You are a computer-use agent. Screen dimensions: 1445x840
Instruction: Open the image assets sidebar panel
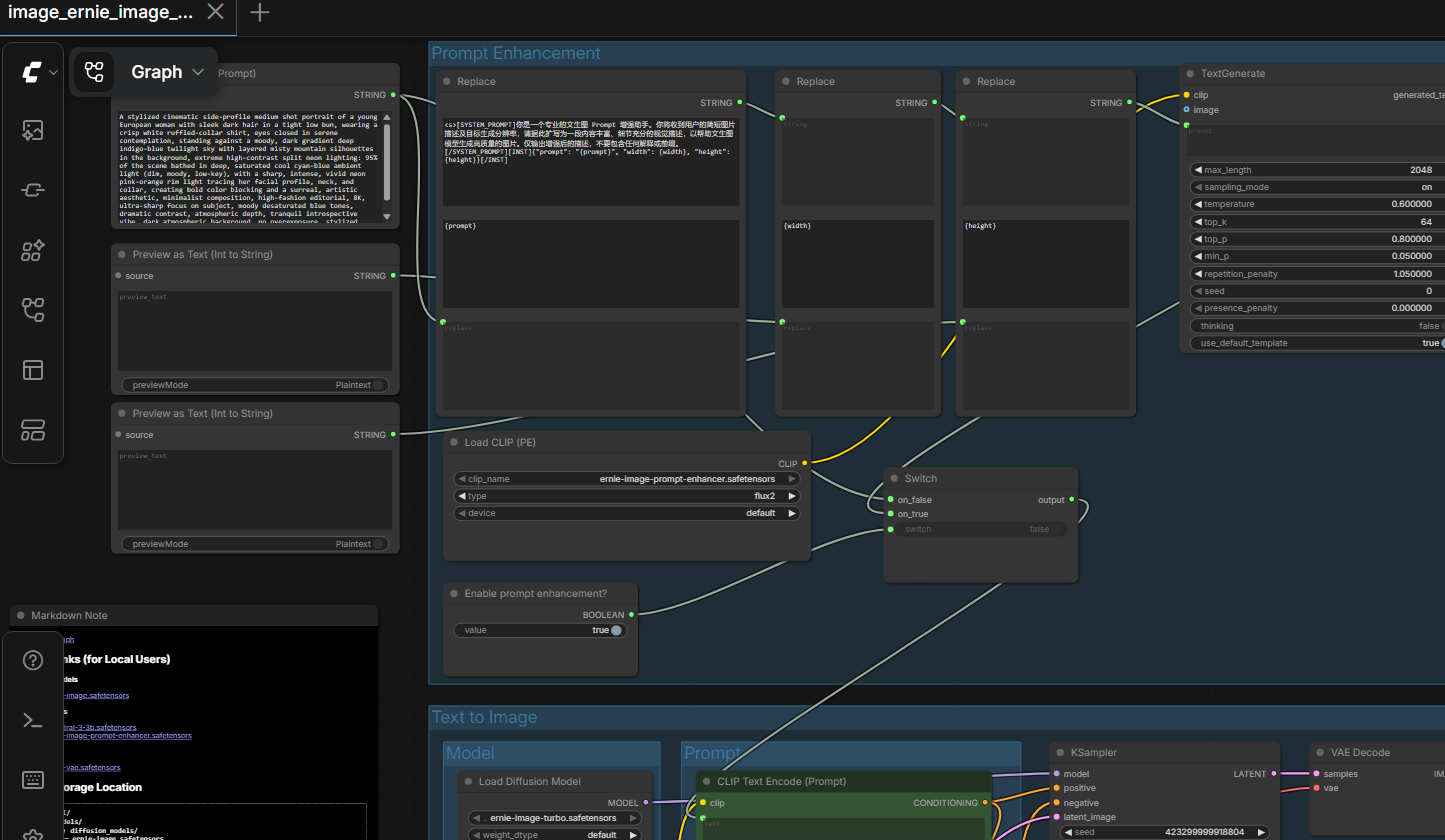tap(33, 130)
